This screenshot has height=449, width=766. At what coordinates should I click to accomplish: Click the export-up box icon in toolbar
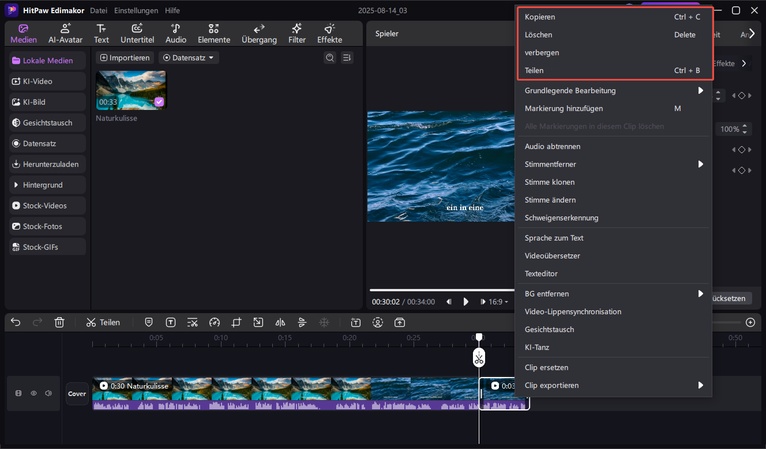coord(400,322)
